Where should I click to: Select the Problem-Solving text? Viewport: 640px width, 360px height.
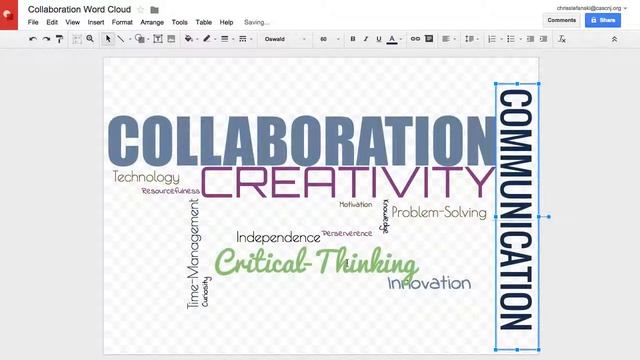(x=439, y=213)
